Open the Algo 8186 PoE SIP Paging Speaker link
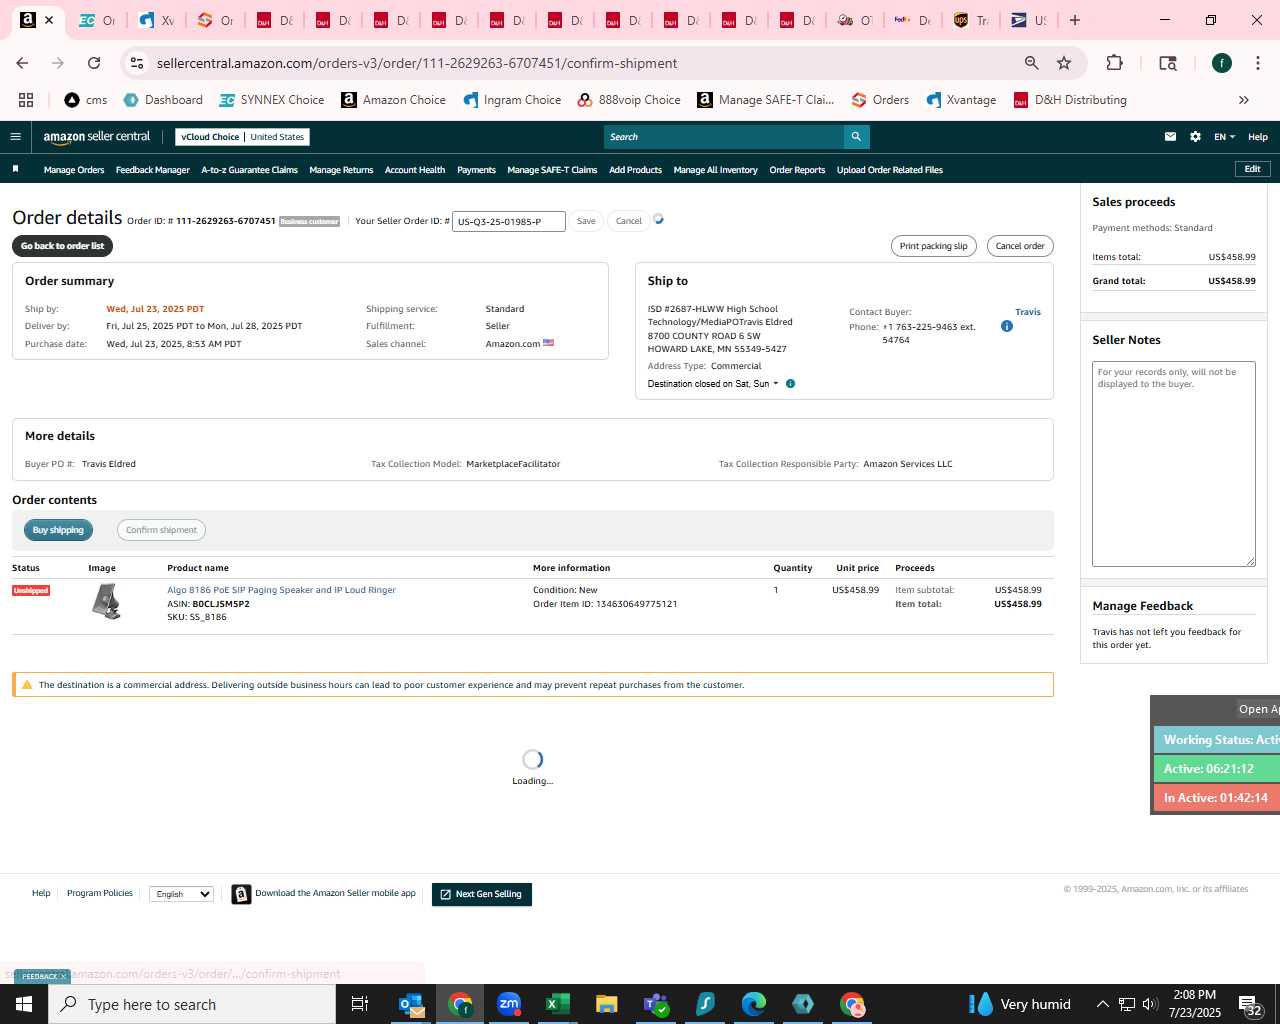 [281, 590]
